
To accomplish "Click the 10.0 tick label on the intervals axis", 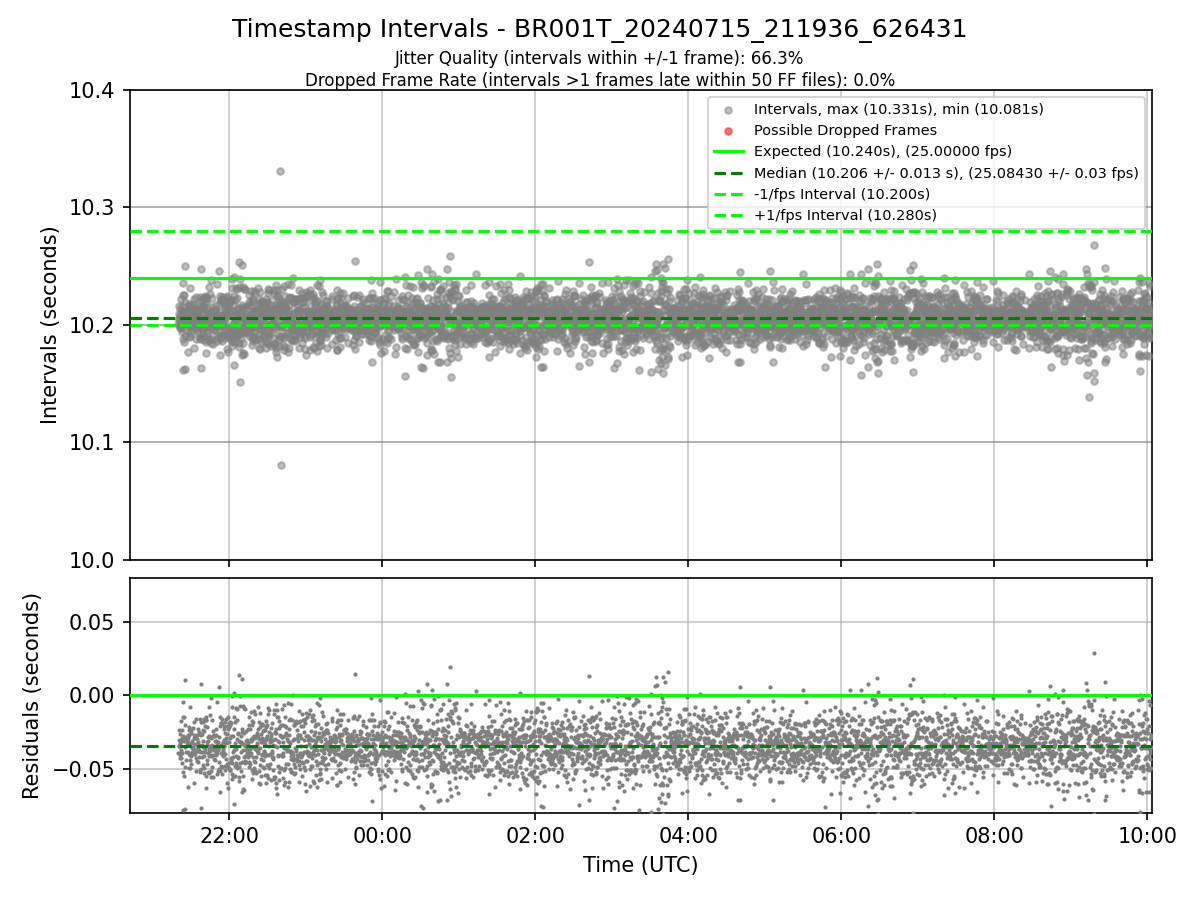I will 94,560.
